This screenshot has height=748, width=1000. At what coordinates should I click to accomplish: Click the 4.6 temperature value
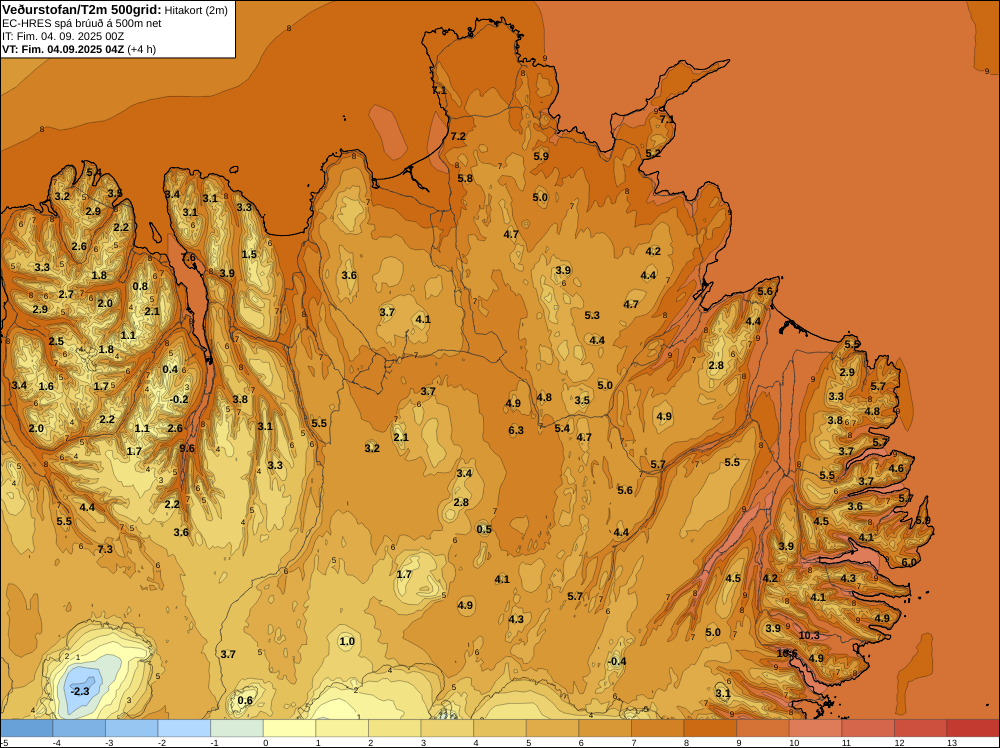click(896, 469)
